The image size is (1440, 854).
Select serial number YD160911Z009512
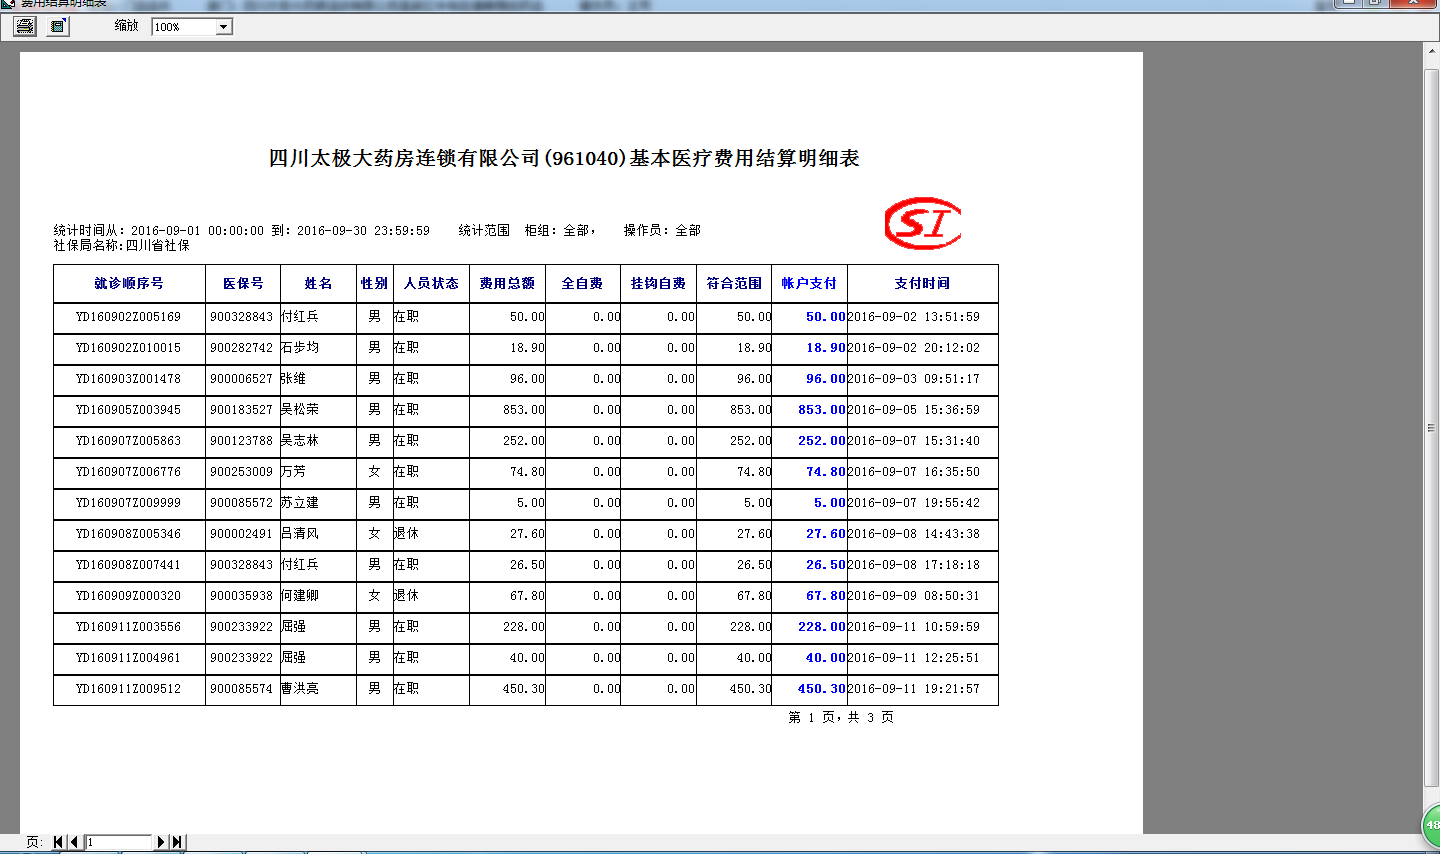coord(129,689)
